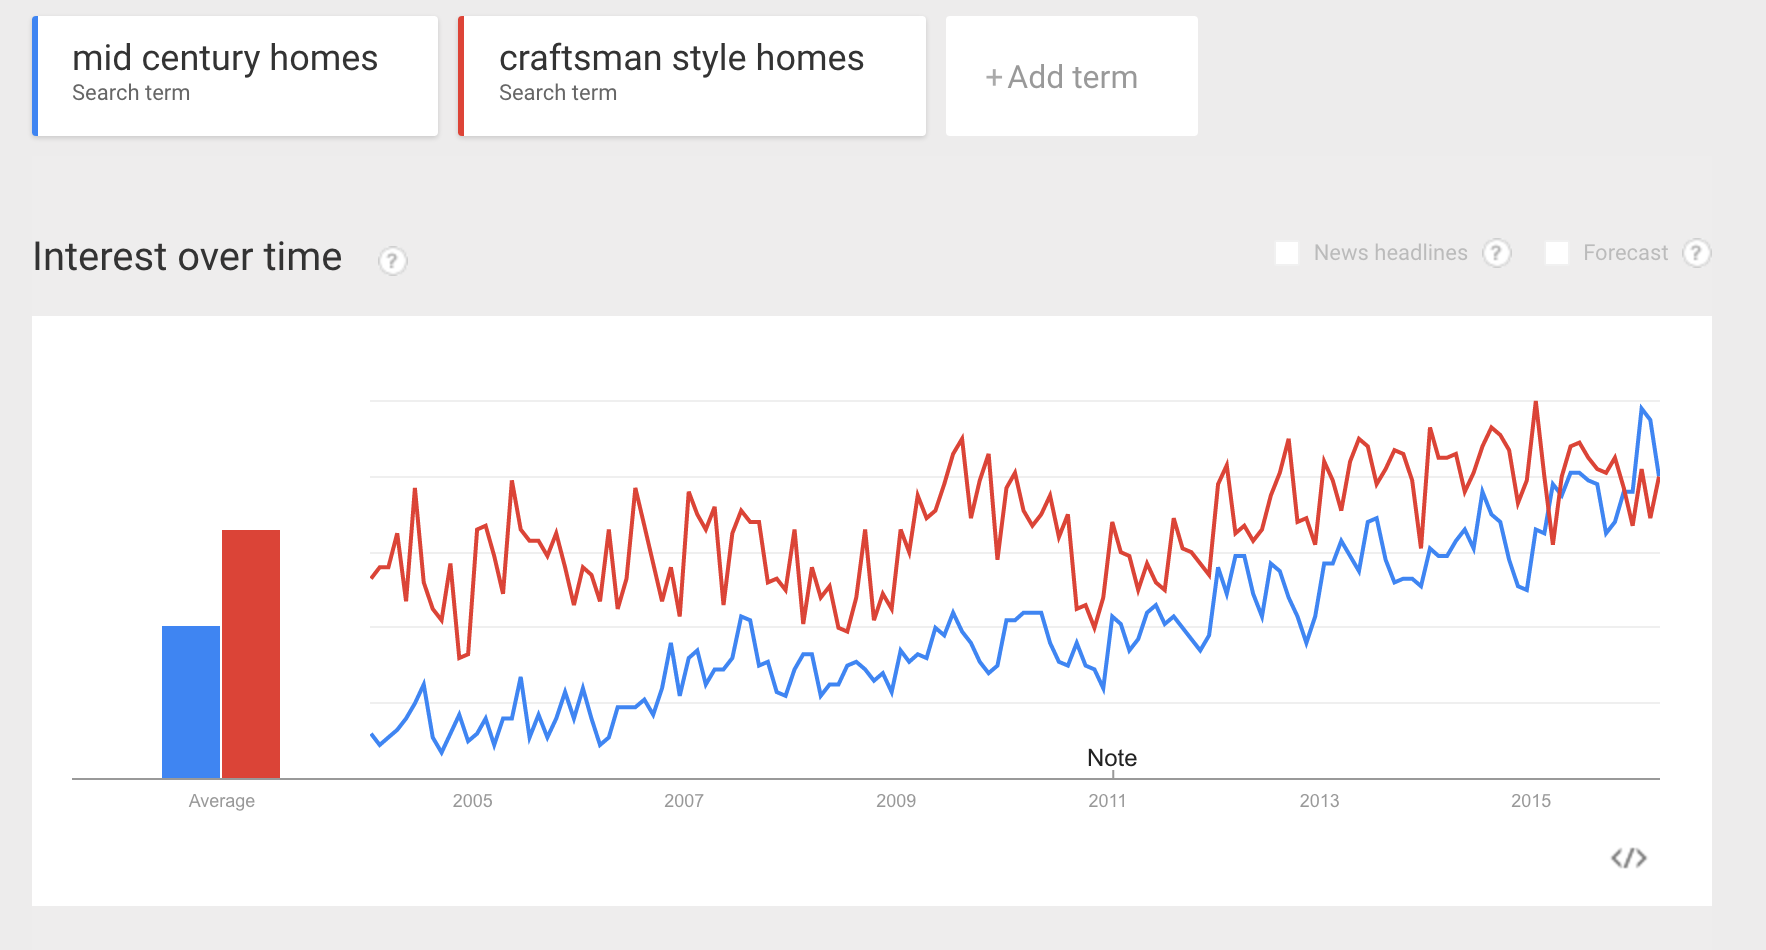1766x950 pixels.
Task: Enable the News headlines checkbox
Action: [1287, 253]
